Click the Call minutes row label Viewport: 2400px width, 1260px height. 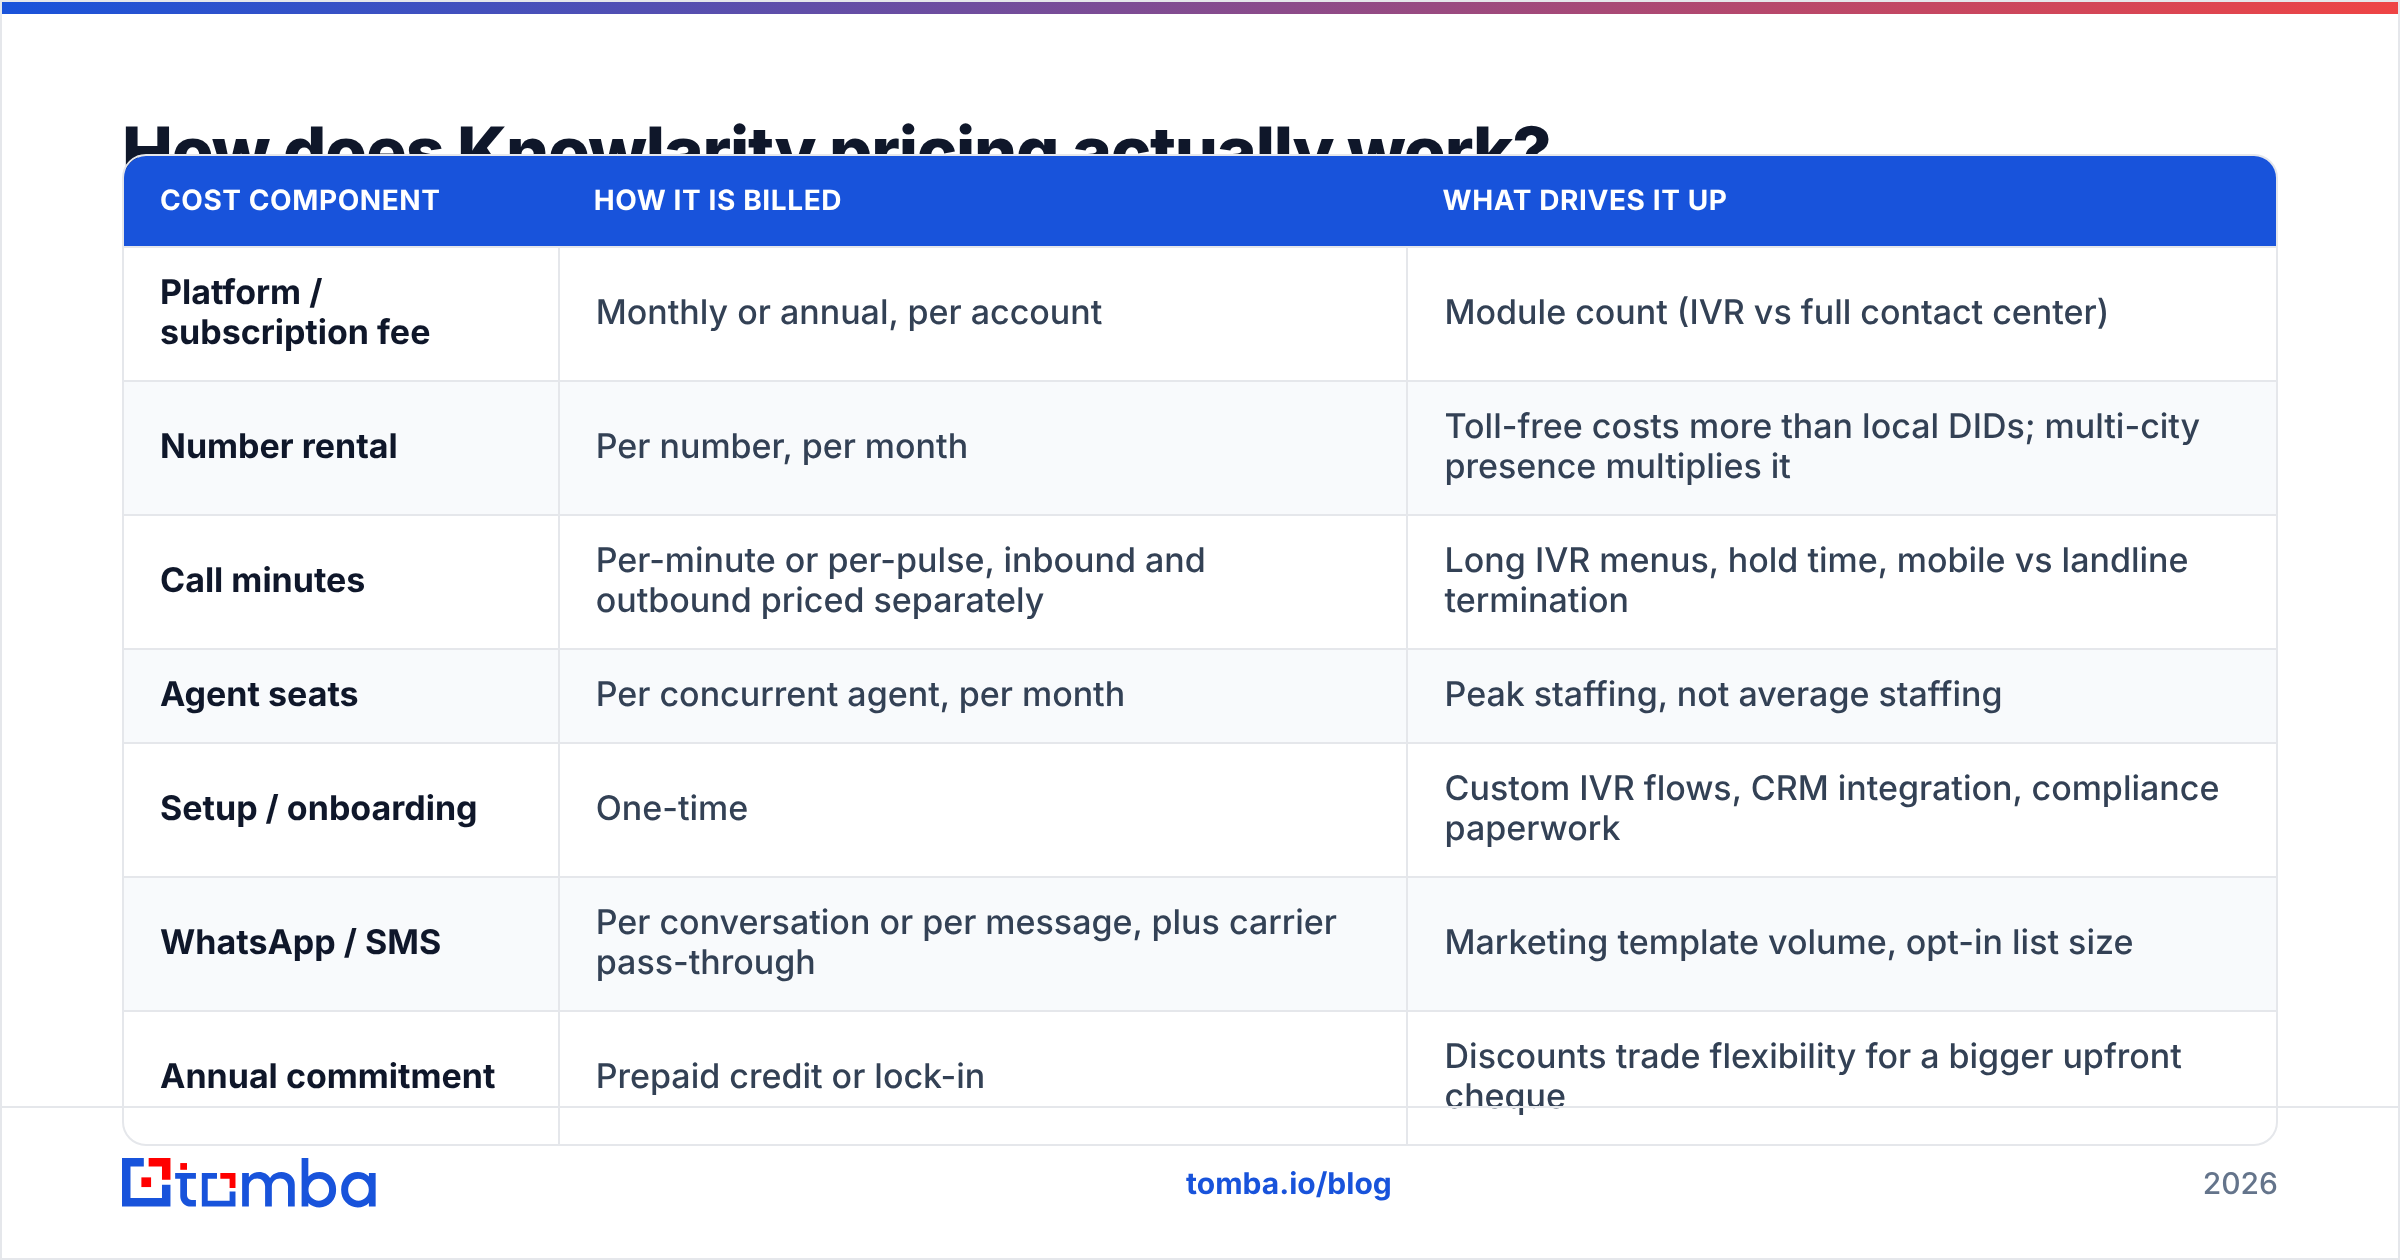click(263, 580)
